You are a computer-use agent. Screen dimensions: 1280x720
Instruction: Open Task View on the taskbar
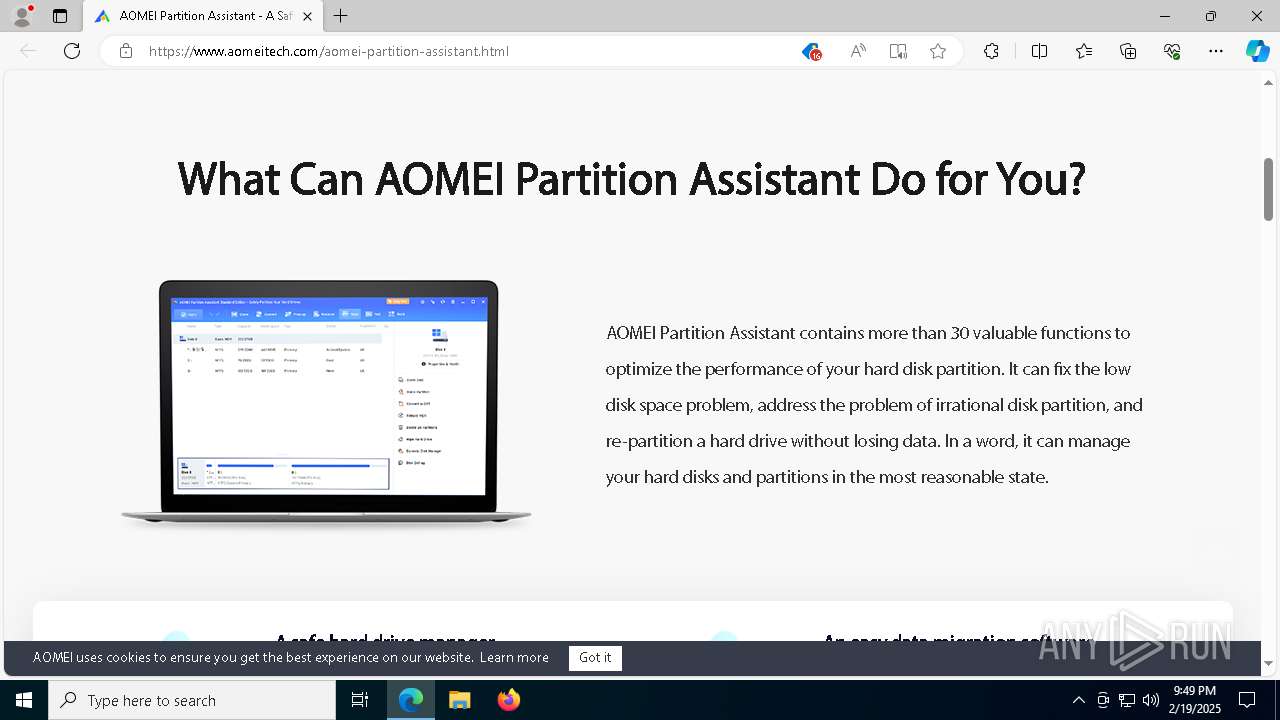(360, 700)
